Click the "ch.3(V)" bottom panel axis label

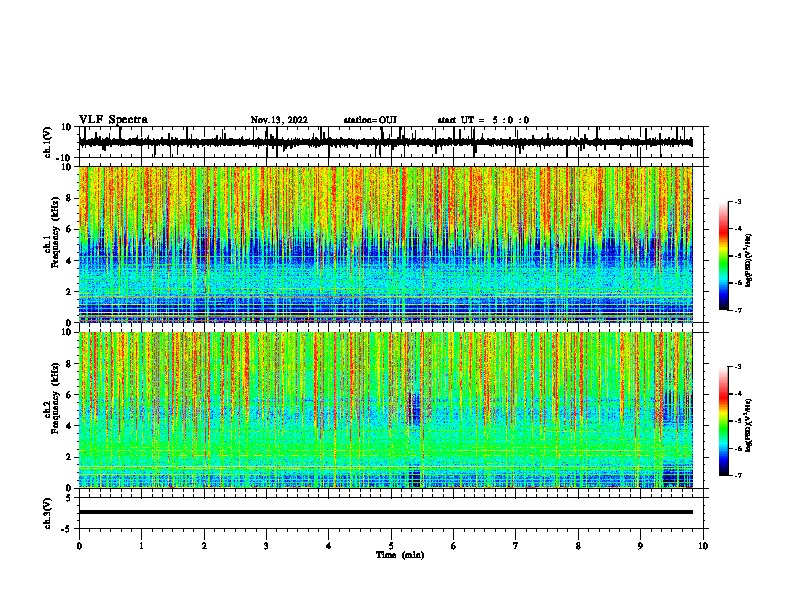tap(48, 513)
